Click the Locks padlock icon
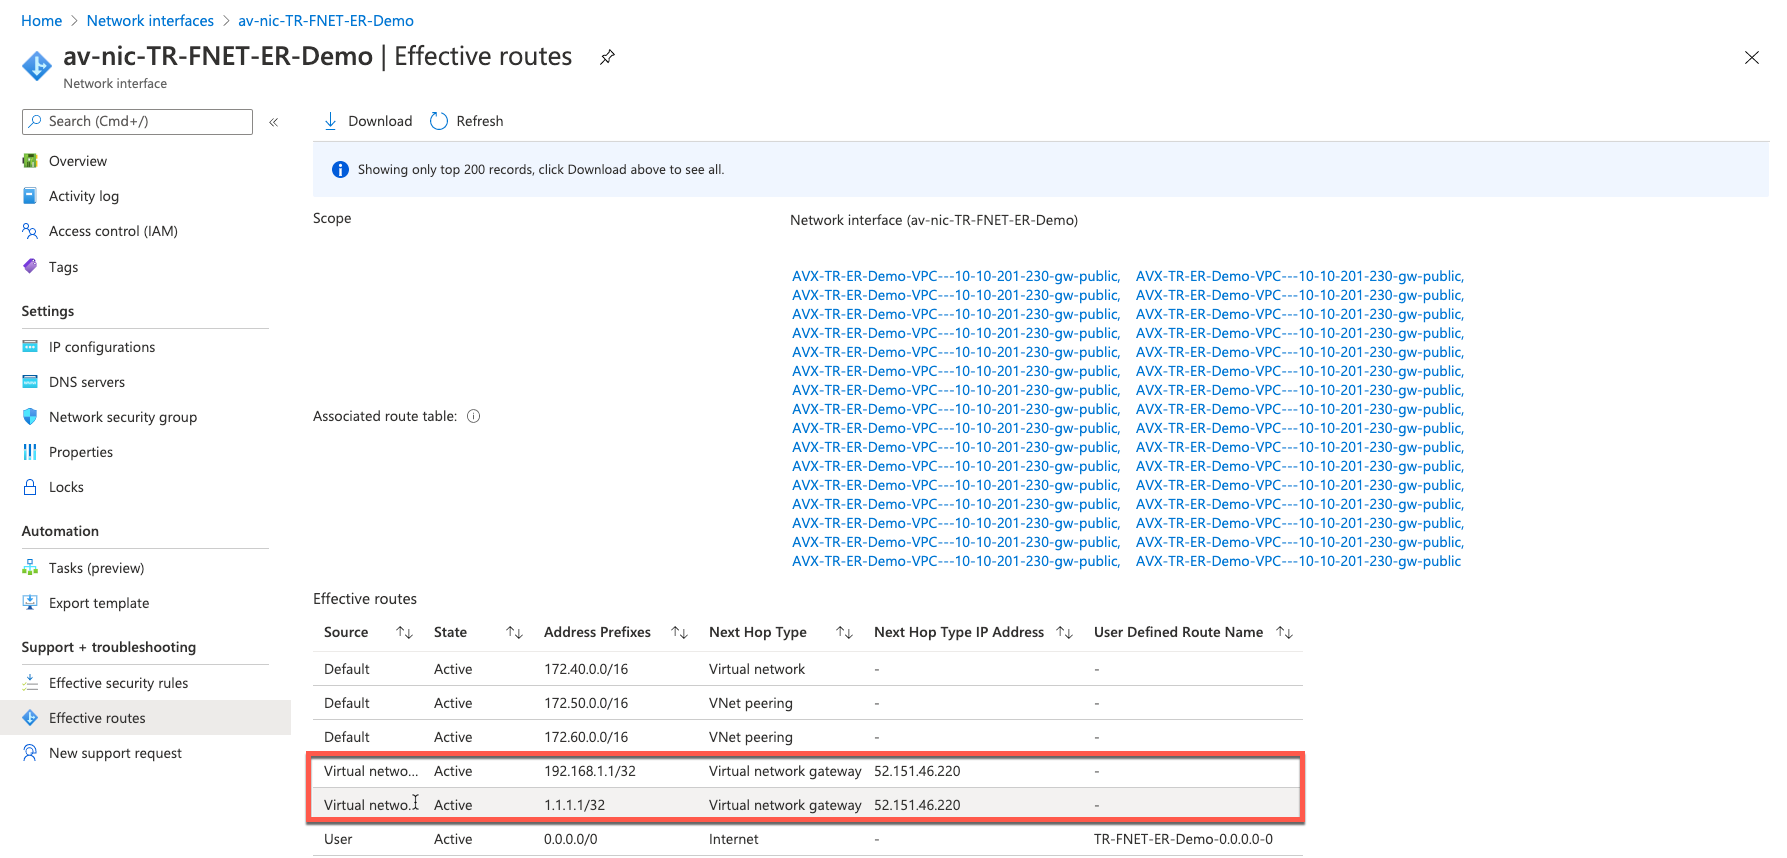Viewport: 1787px width, 858px height. (30, 487)
